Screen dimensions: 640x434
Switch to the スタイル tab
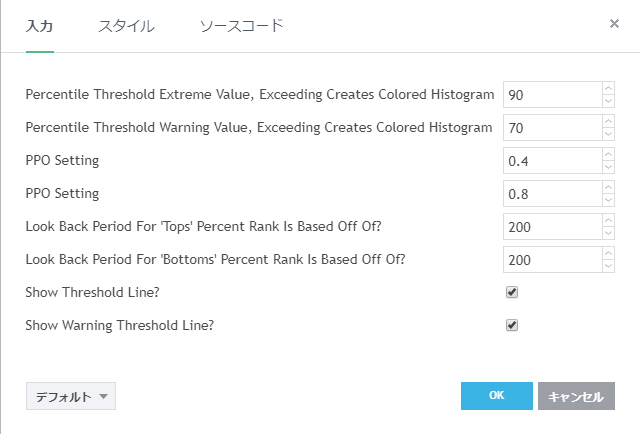(x=126, y=27)
